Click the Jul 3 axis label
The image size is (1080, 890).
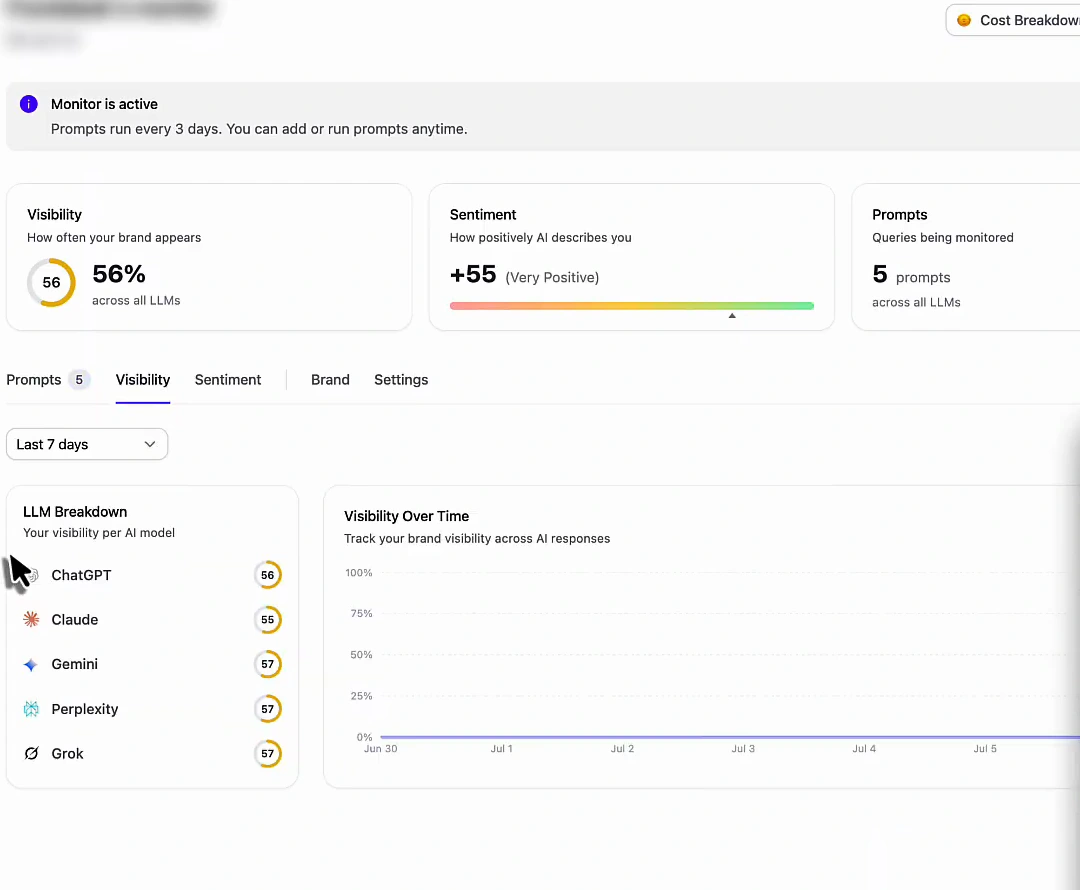click(x=743, y=749)
